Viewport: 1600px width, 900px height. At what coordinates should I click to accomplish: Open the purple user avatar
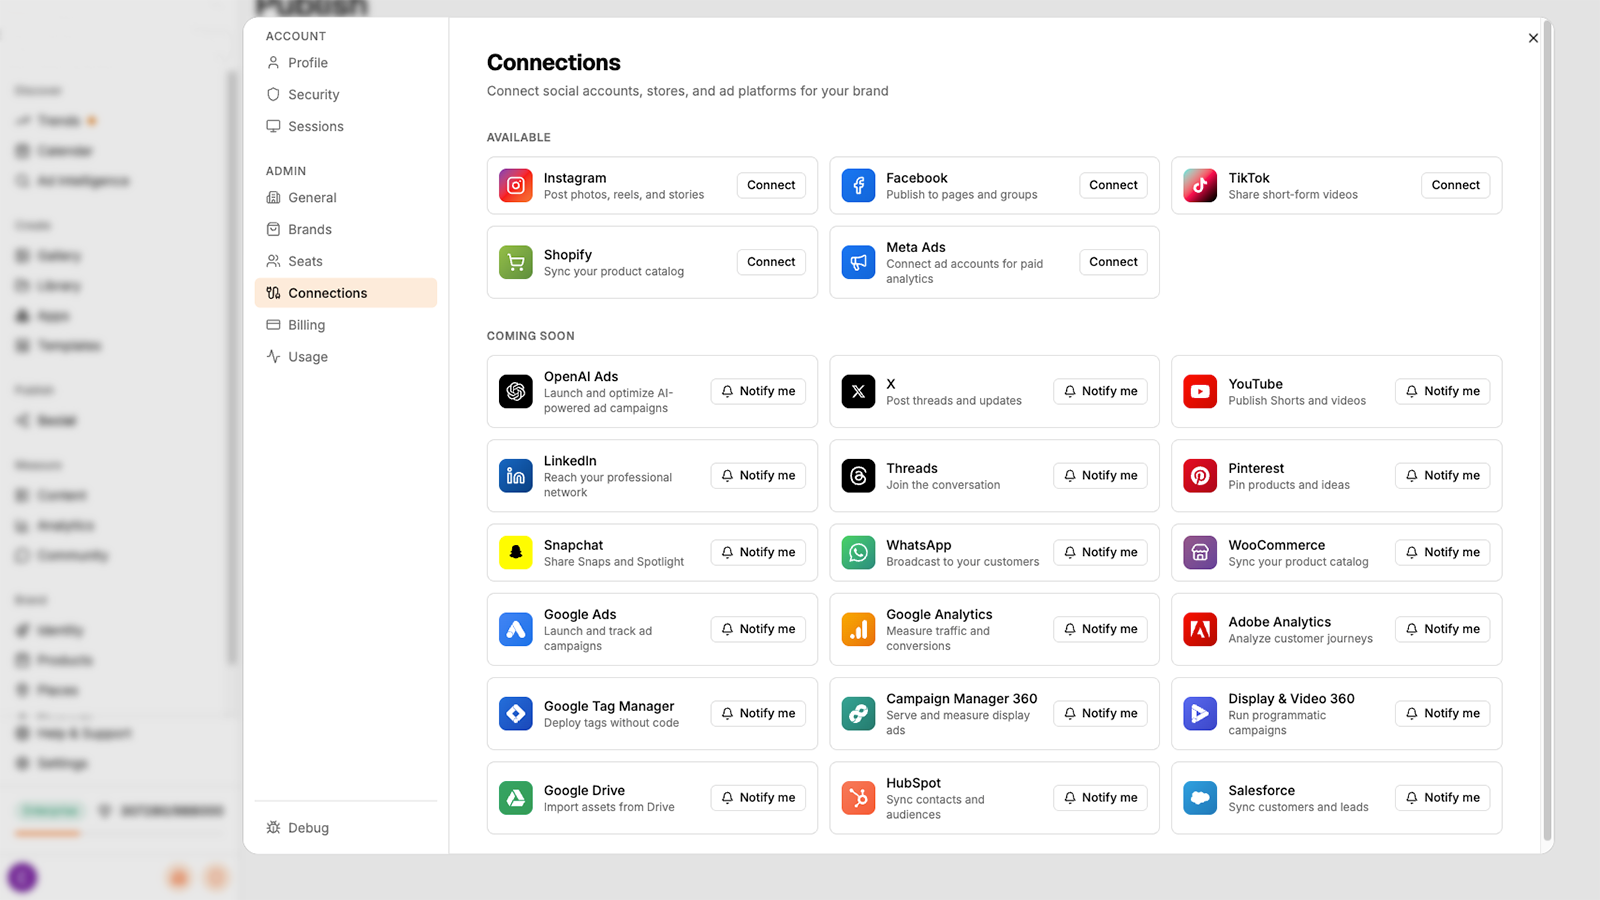tap(22, 878)
